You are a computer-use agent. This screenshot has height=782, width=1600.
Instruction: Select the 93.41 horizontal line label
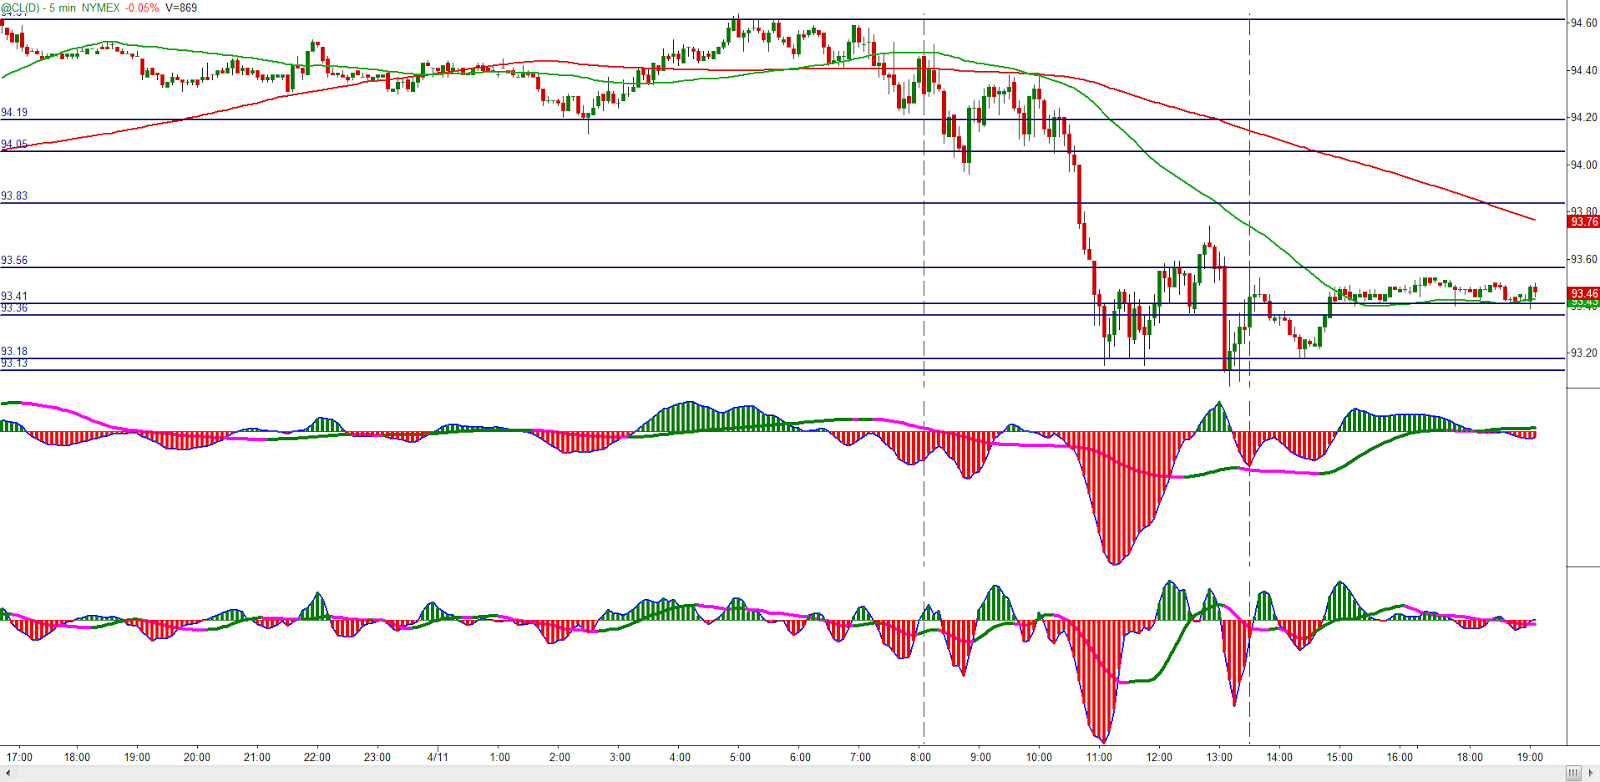coord(14,296)
